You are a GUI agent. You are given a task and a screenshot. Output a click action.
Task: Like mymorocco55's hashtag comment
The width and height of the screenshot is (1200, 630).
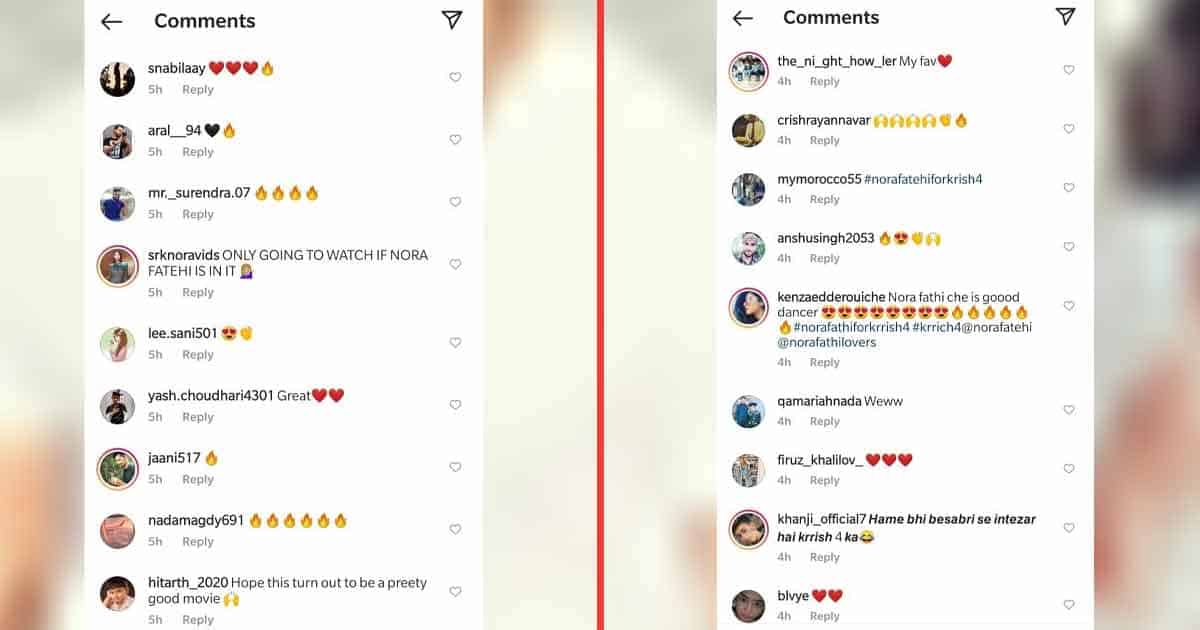pos(1069,188)
